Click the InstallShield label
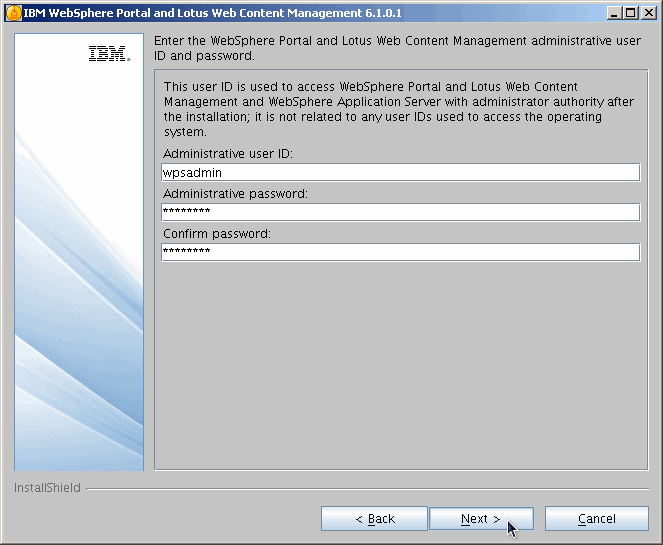Image resolution: width=663 pixels, height=545 pixels. (x=47, y=488)
